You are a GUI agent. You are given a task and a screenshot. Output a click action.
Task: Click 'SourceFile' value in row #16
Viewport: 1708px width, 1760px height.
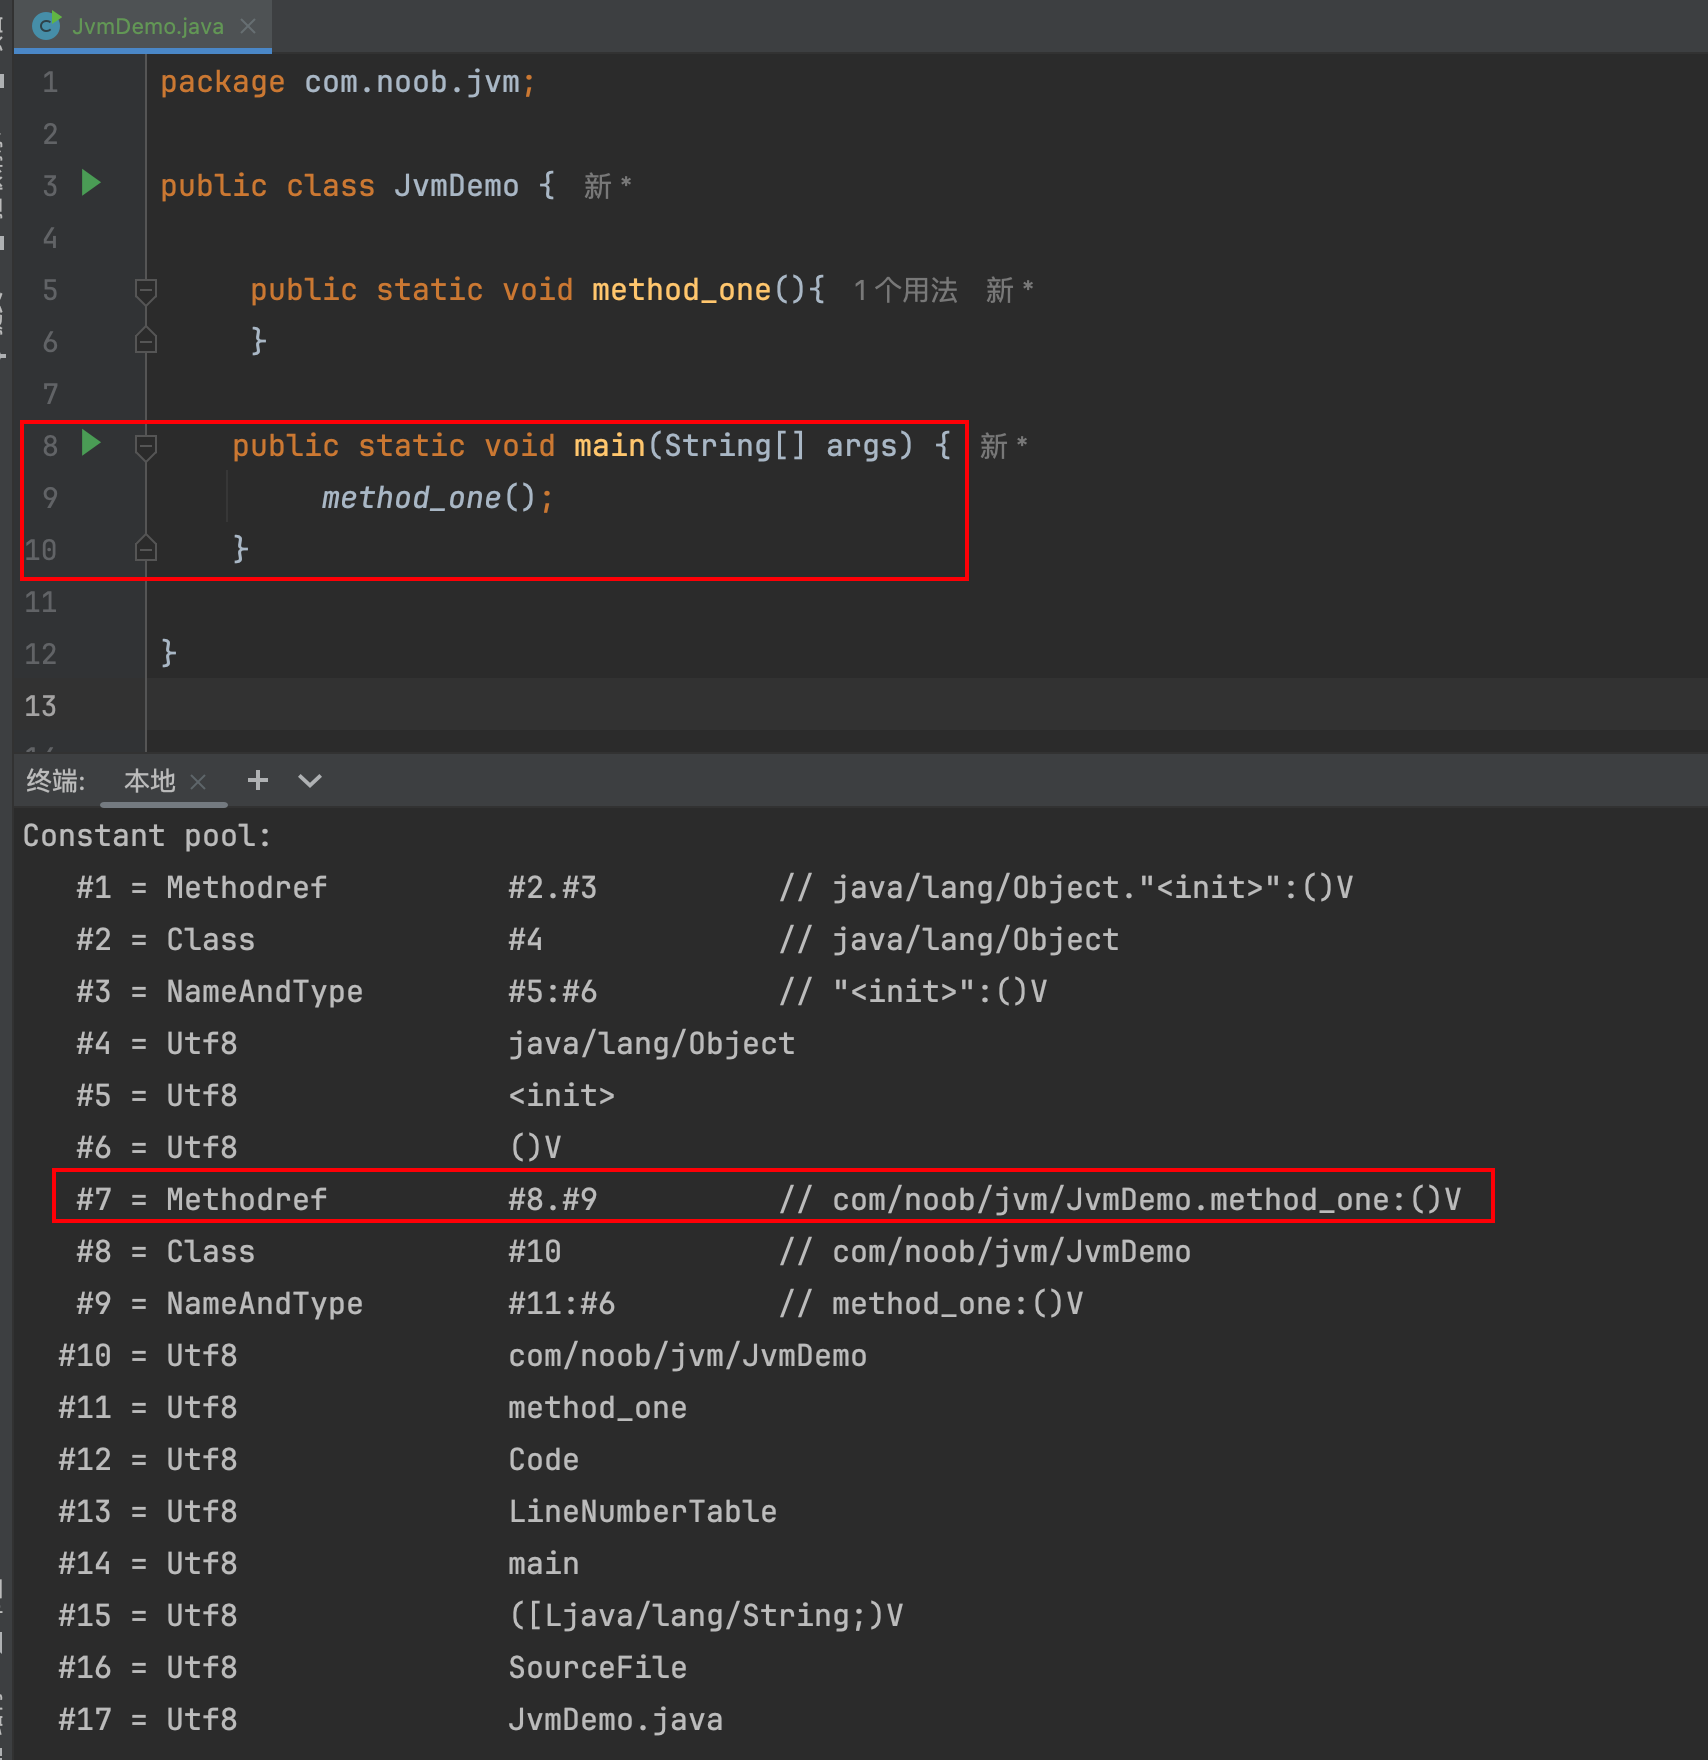(597, 1668)
